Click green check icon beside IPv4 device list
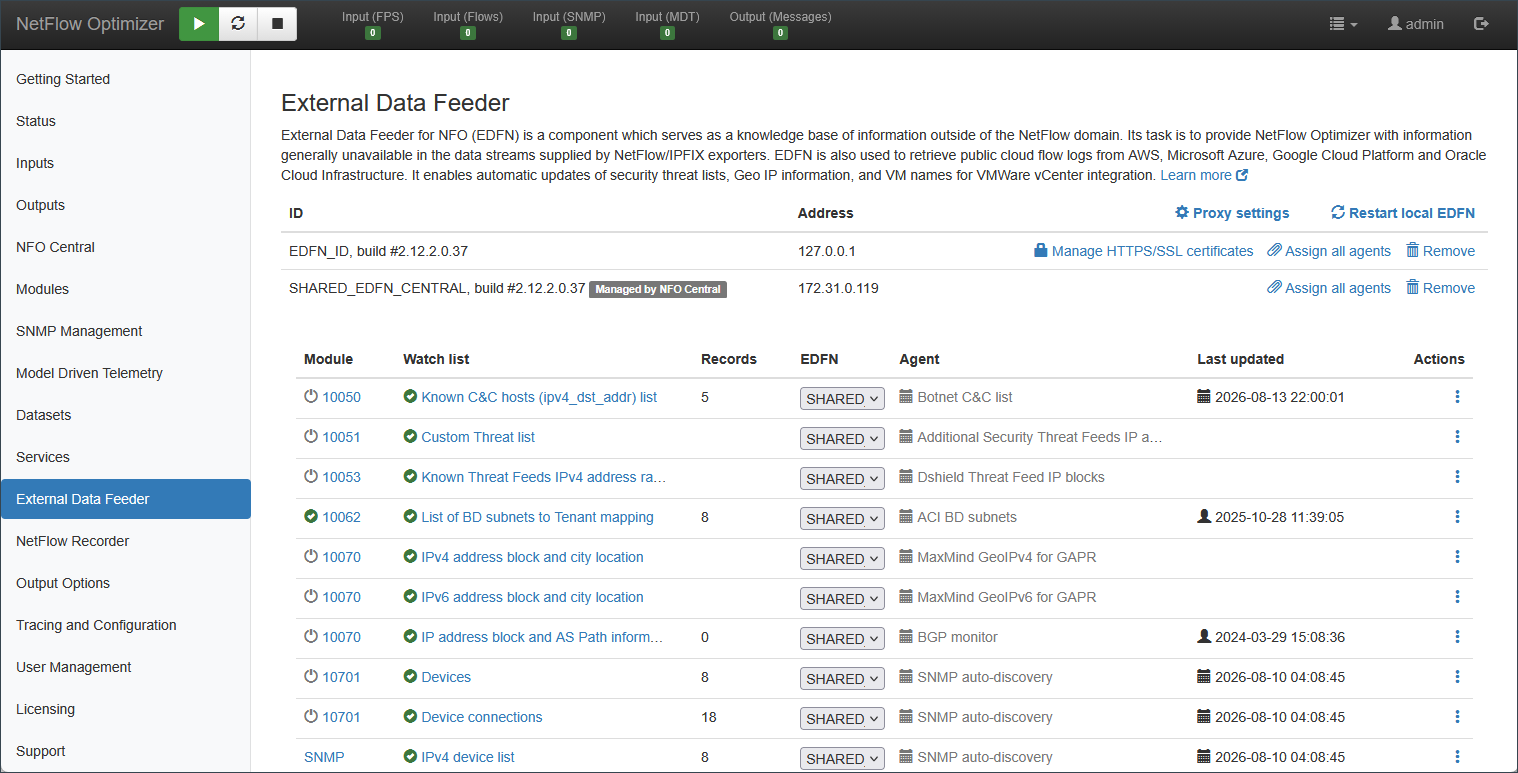1518x773 pixels. pyautogui.click(x=410, y=757)
